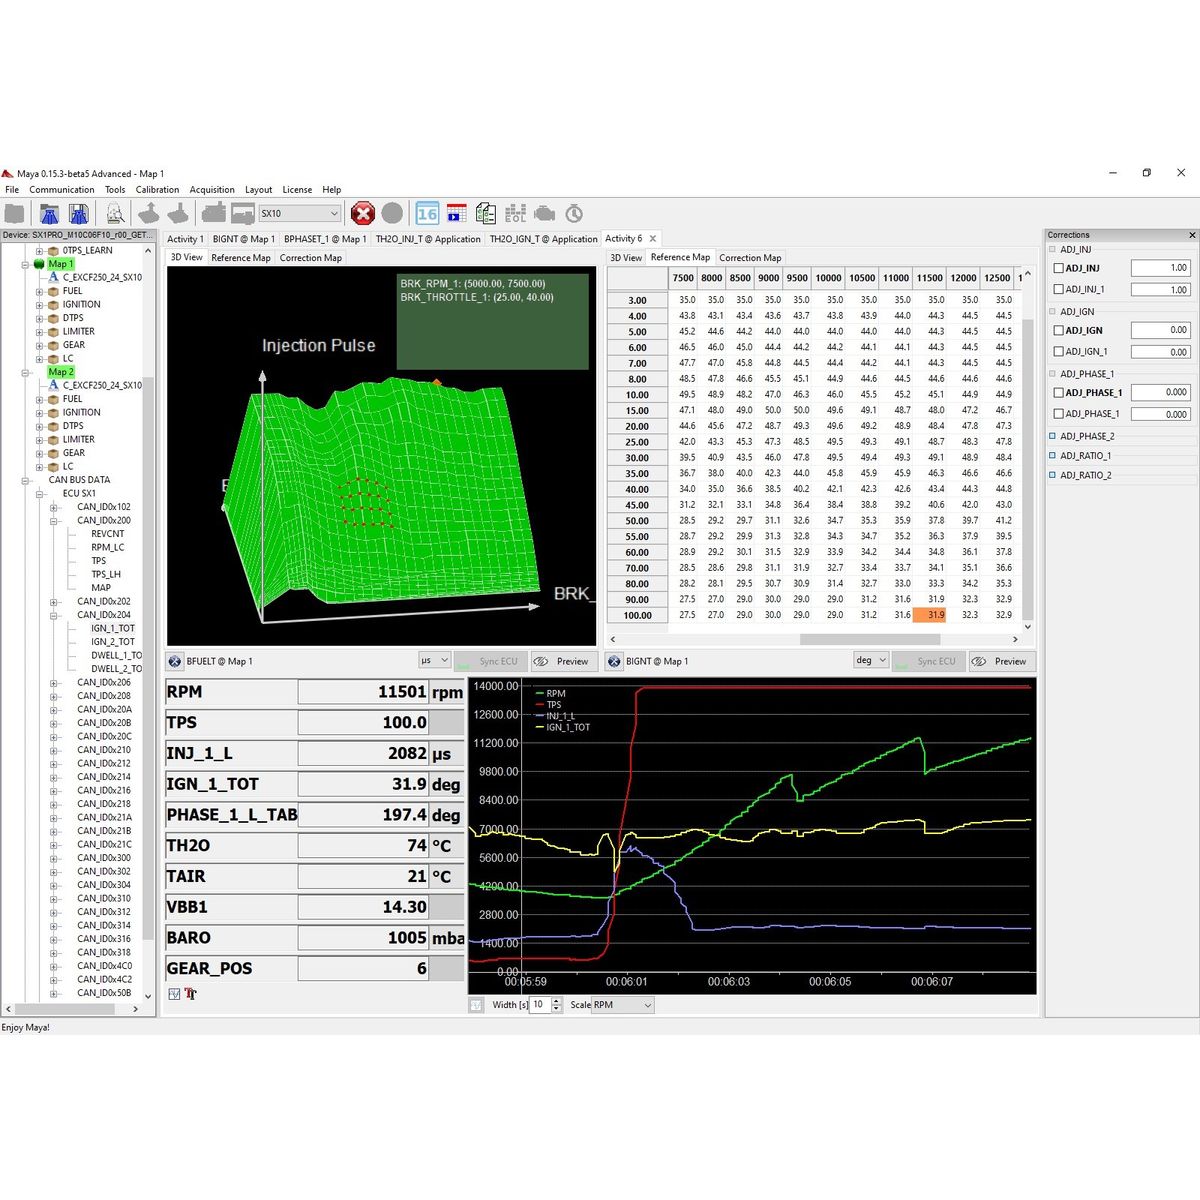Enable the ADJ_IGN correction checkbox
The height and width of the screenshot is (1200, 1200).
tap(1058, 330)
